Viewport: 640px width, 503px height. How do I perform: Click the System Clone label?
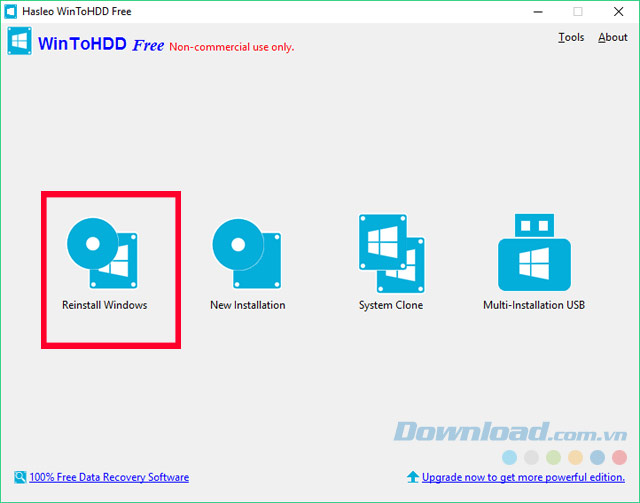pyautogui.click(x=391, y=305)
